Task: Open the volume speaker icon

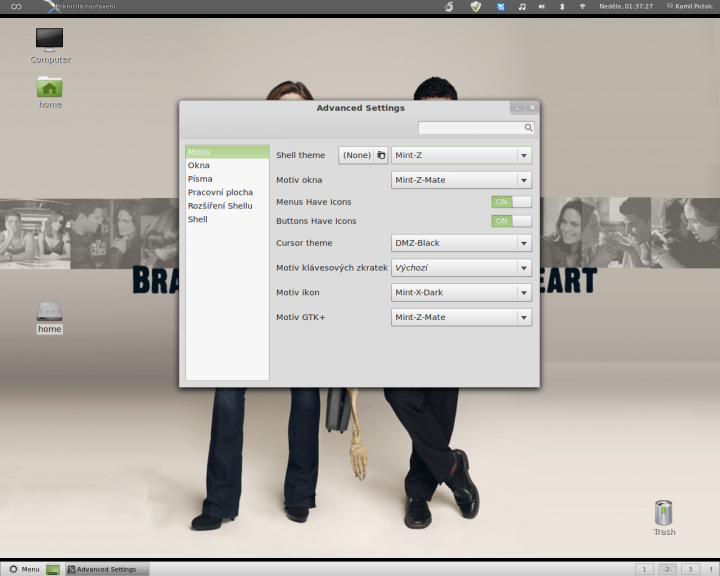Action: [542, 7]
